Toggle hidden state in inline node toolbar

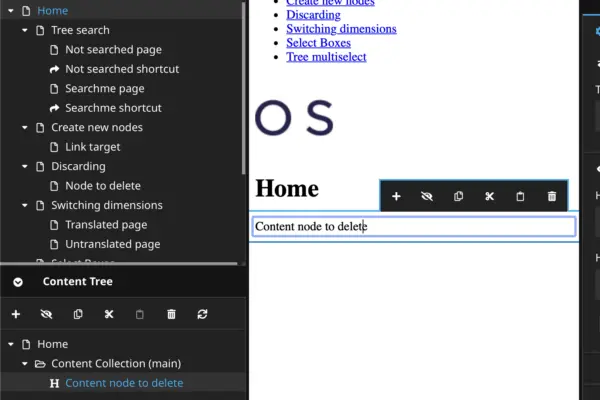[427, 197]
